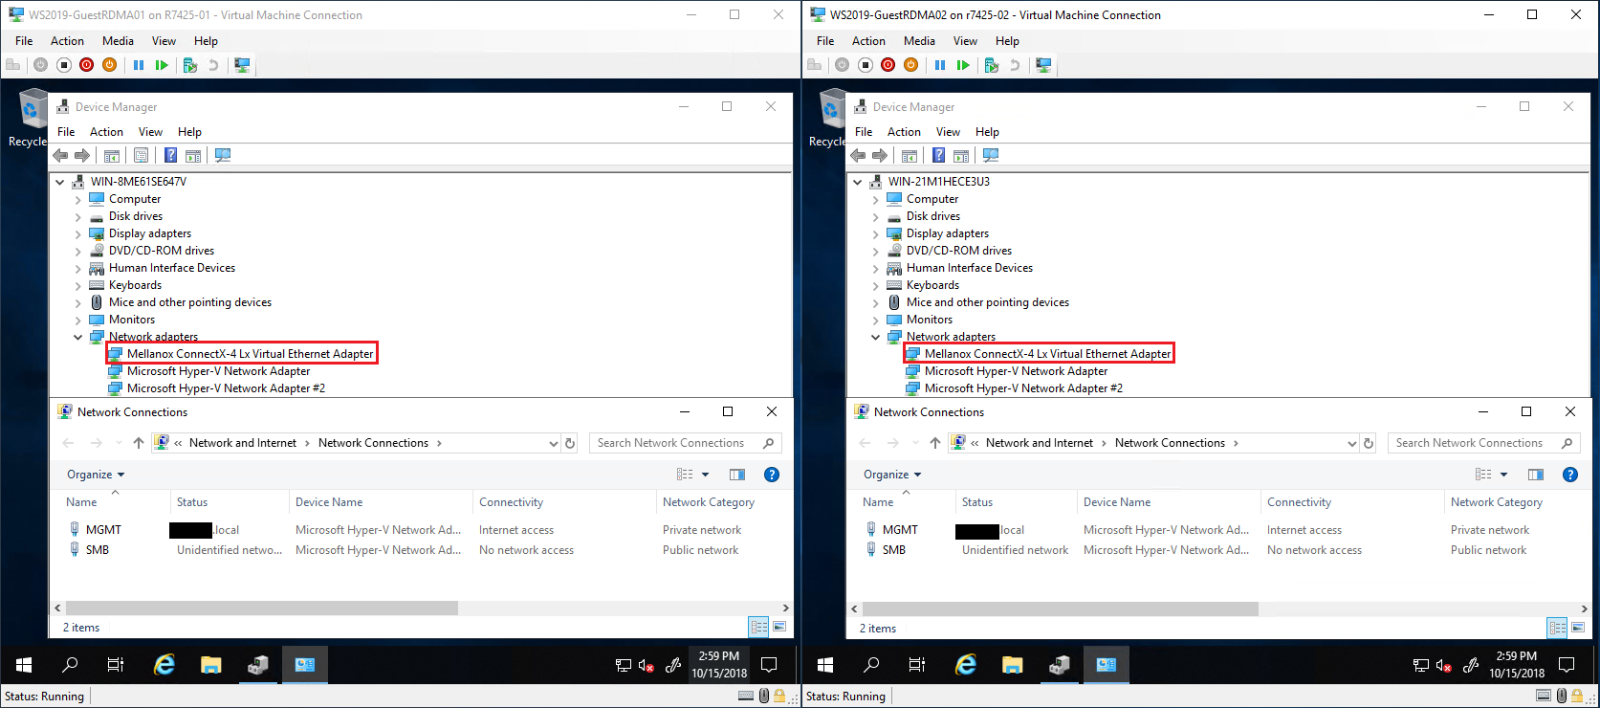Collapse Network adapters under WIN-8ME61SE647V

[78, 337]
